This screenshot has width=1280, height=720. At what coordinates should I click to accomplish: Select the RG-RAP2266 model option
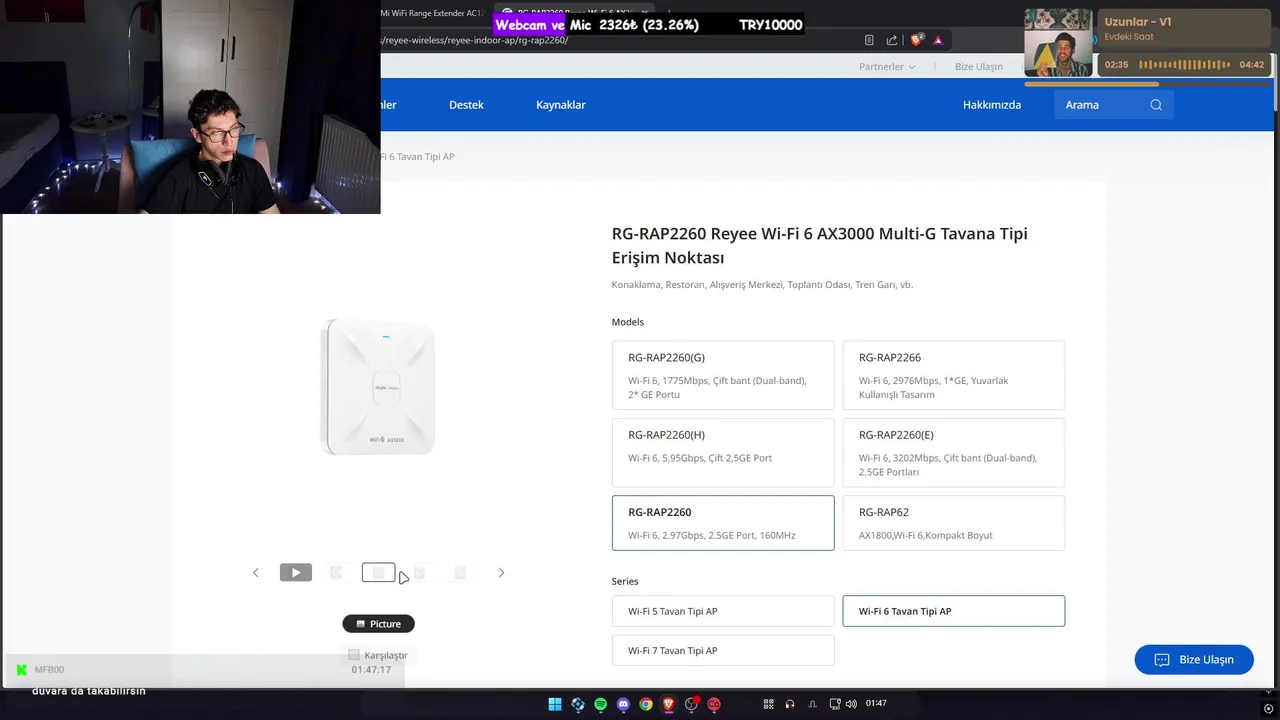point(954,375)
